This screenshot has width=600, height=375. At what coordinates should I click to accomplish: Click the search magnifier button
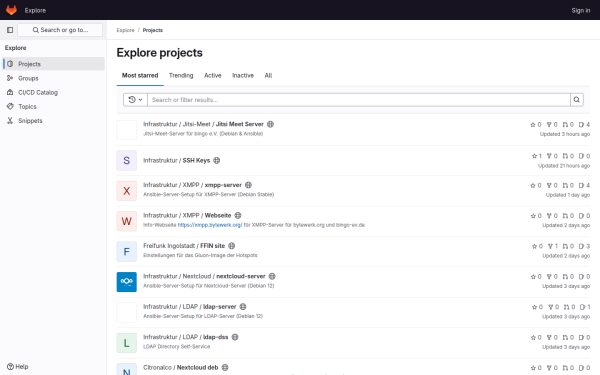click(x=577, y=100)
